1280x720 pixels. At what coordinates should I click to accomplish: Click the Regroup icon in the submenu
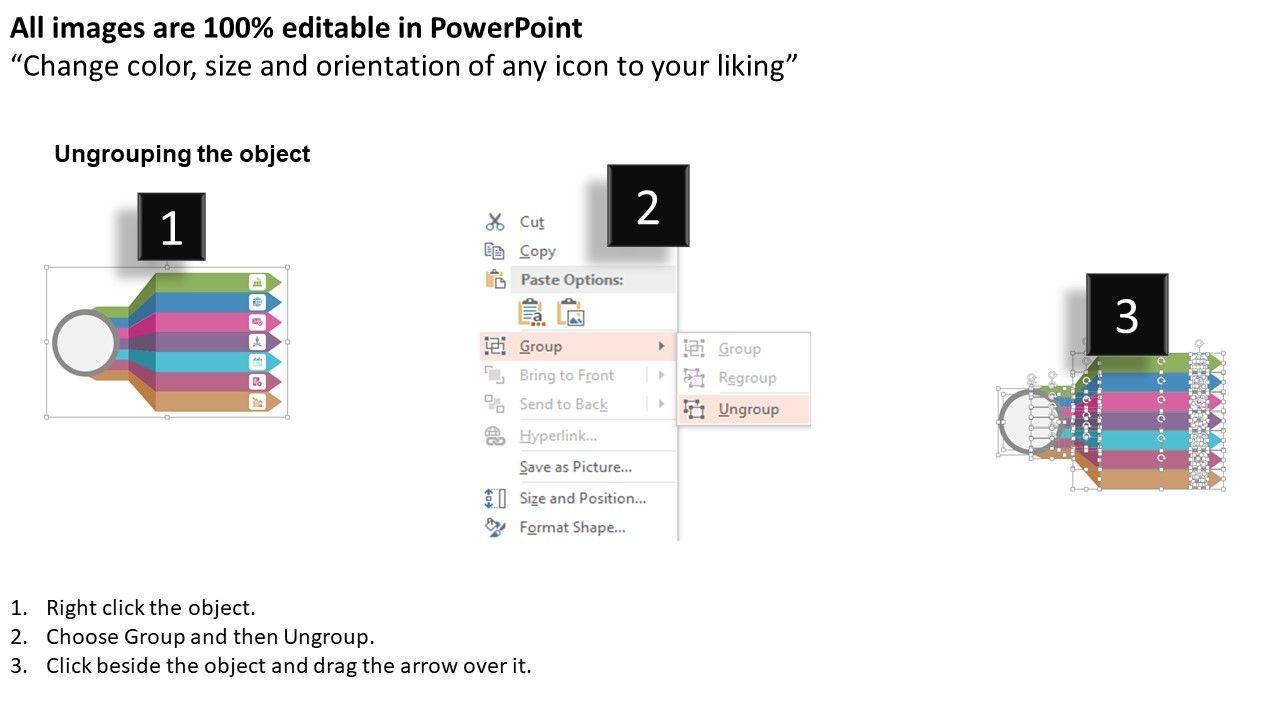pos(694,378)
